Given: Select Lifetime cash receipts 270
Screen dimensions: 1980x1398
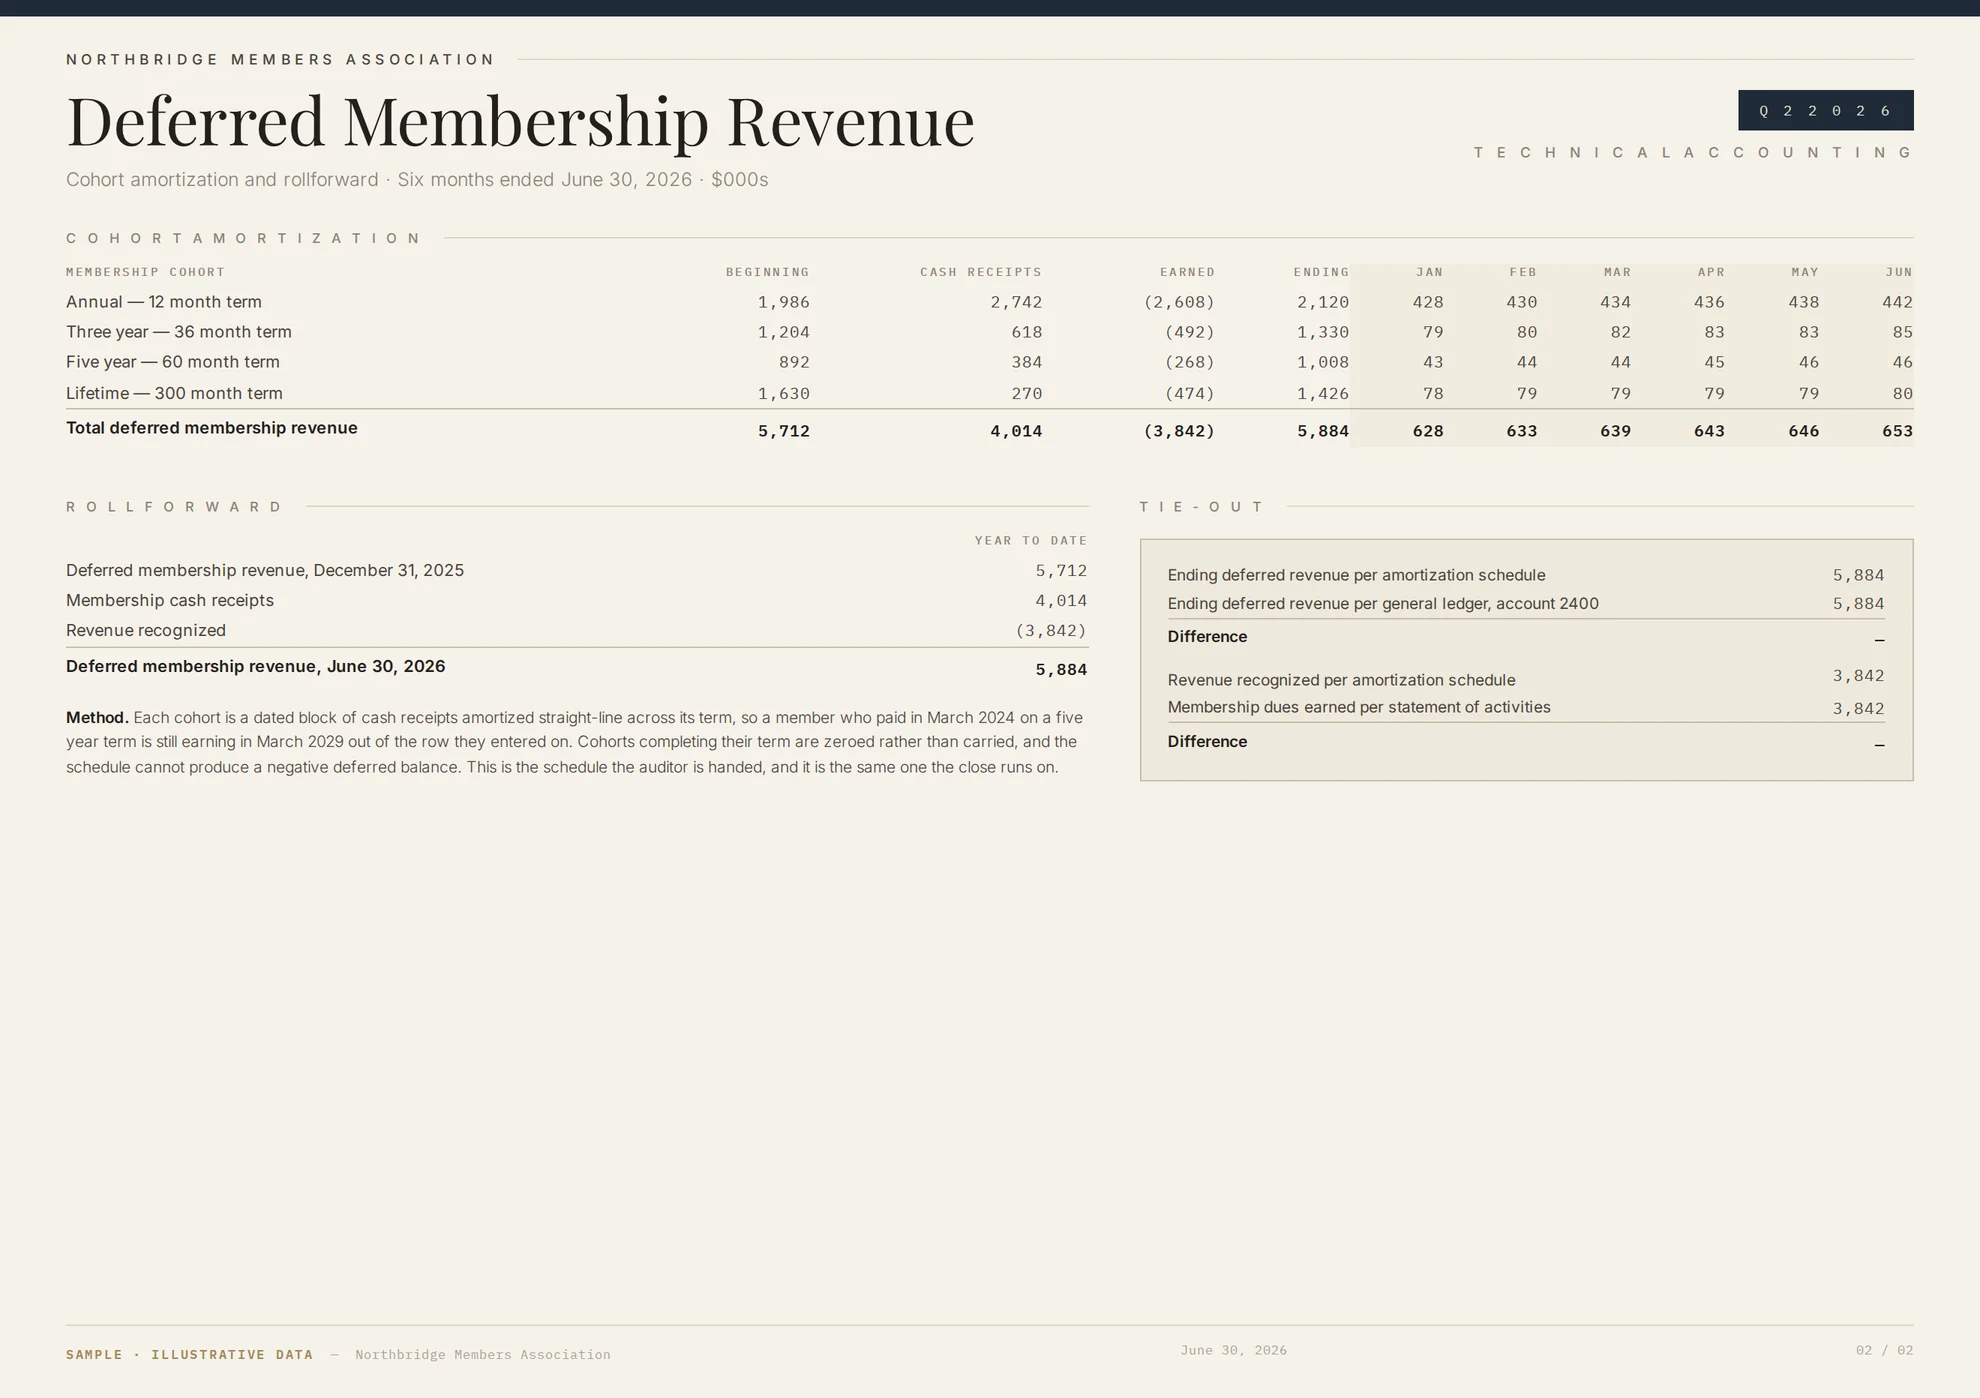Looking at the screenshot, I should 1027,394.
